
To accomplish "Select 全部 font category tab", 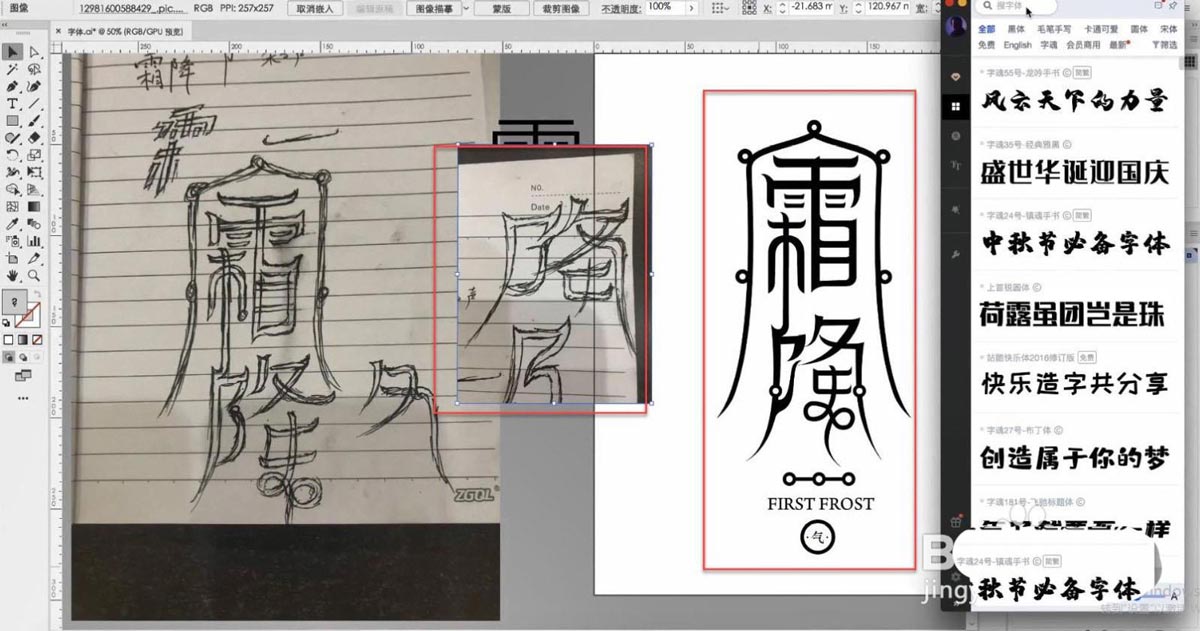I will point(987,30).
